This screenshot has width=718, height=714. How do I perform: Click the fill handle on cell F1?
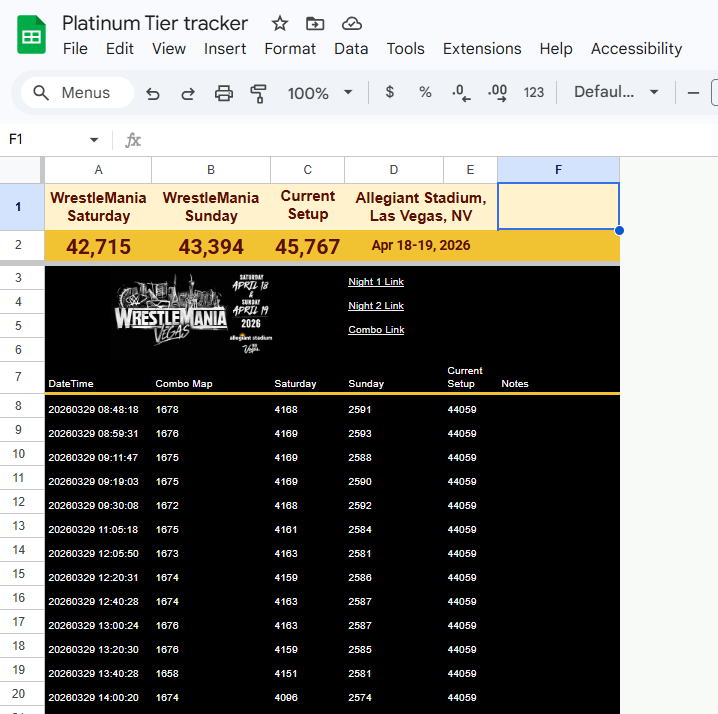[x=619, y=230]
